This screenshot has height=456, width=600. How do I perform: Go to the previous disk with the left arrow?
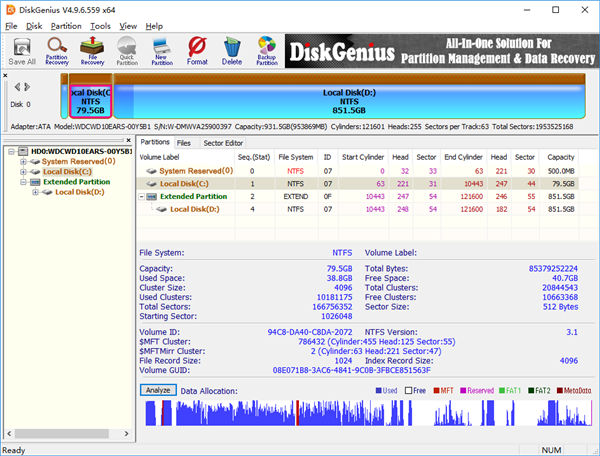(x=16, y=87)
